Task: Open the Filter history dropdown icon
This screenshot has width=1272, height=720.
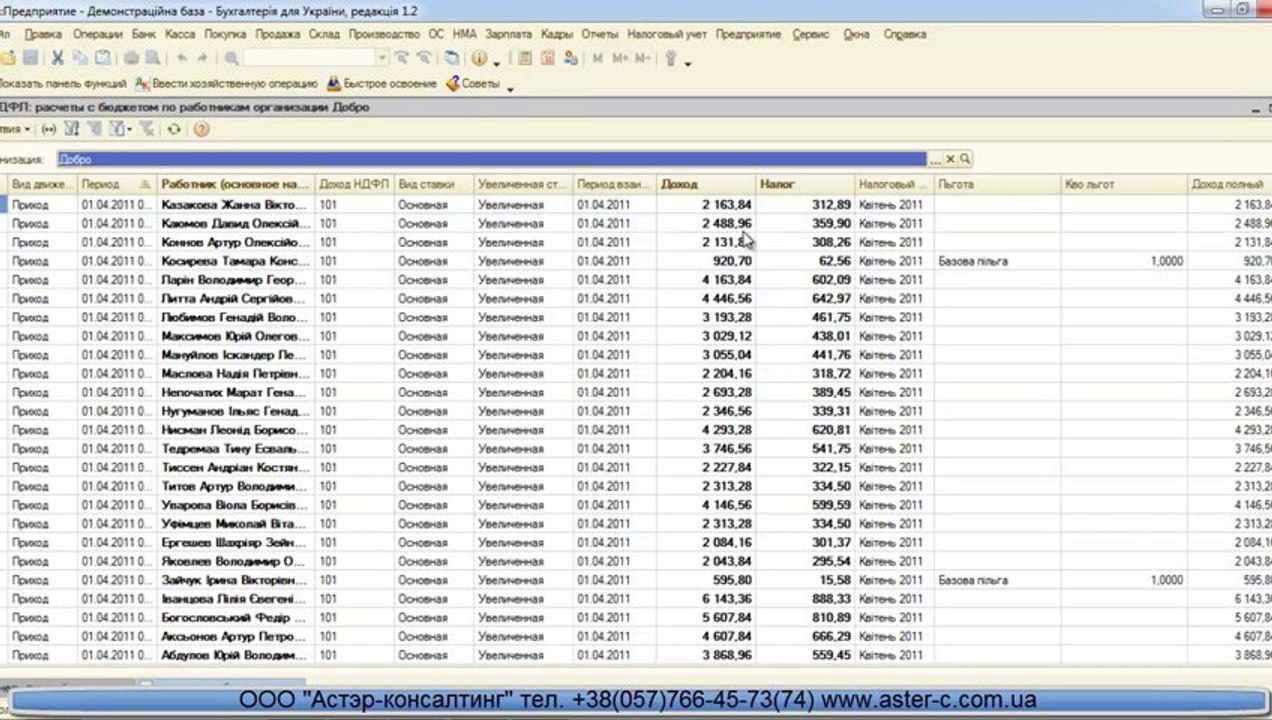Action: pyautogui.click(x=121, y=129)
